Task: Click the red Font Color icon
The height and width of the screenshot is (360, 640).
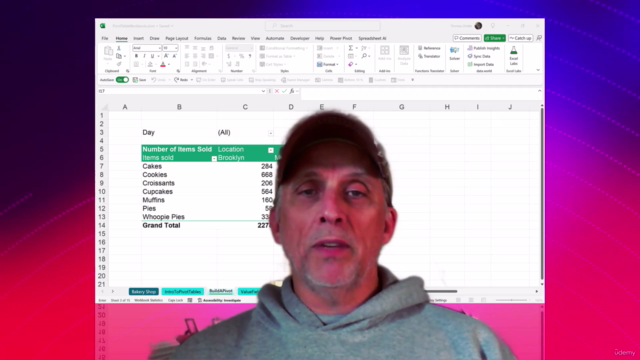Action: (x=163, y=64)
